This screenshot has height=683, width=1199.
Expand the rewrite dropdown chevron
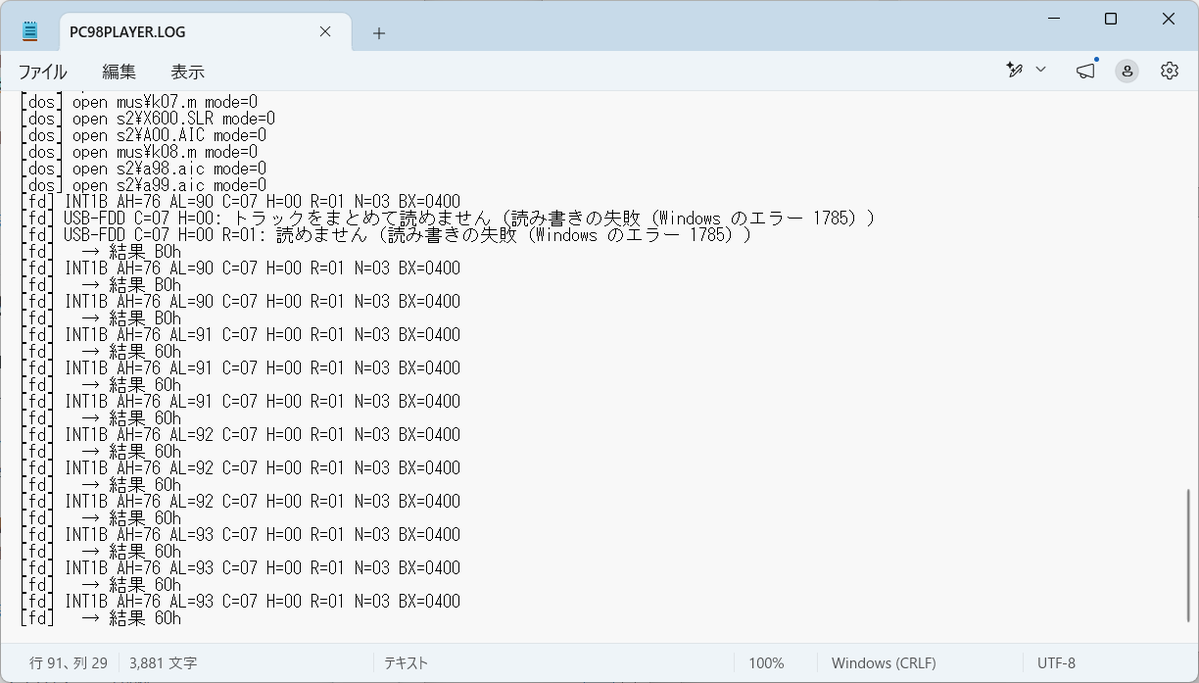tap(1041, 70)
